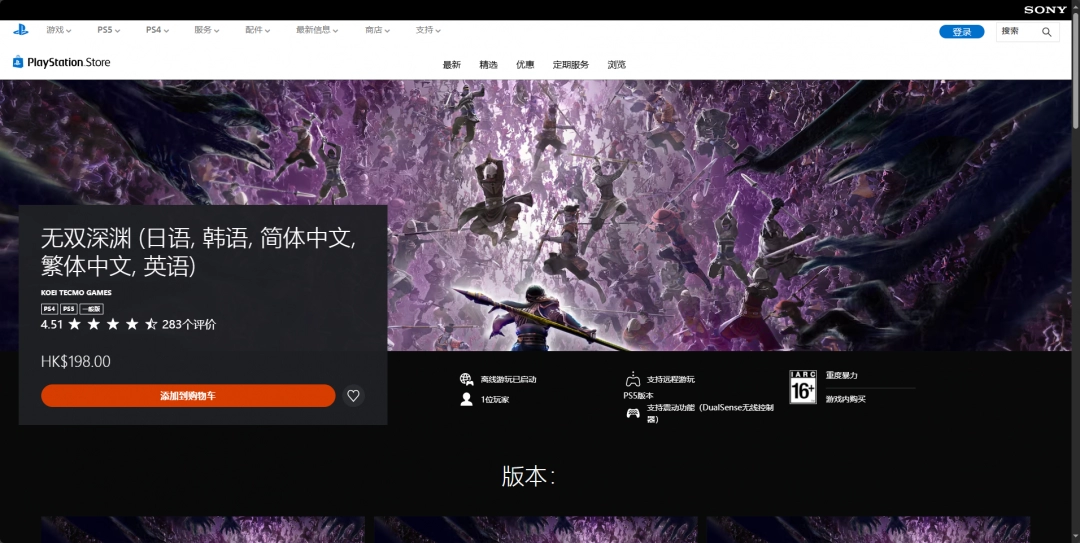The image size is (1080, 543).
Task: Click the single player person icon
Action: click(466, 399)
